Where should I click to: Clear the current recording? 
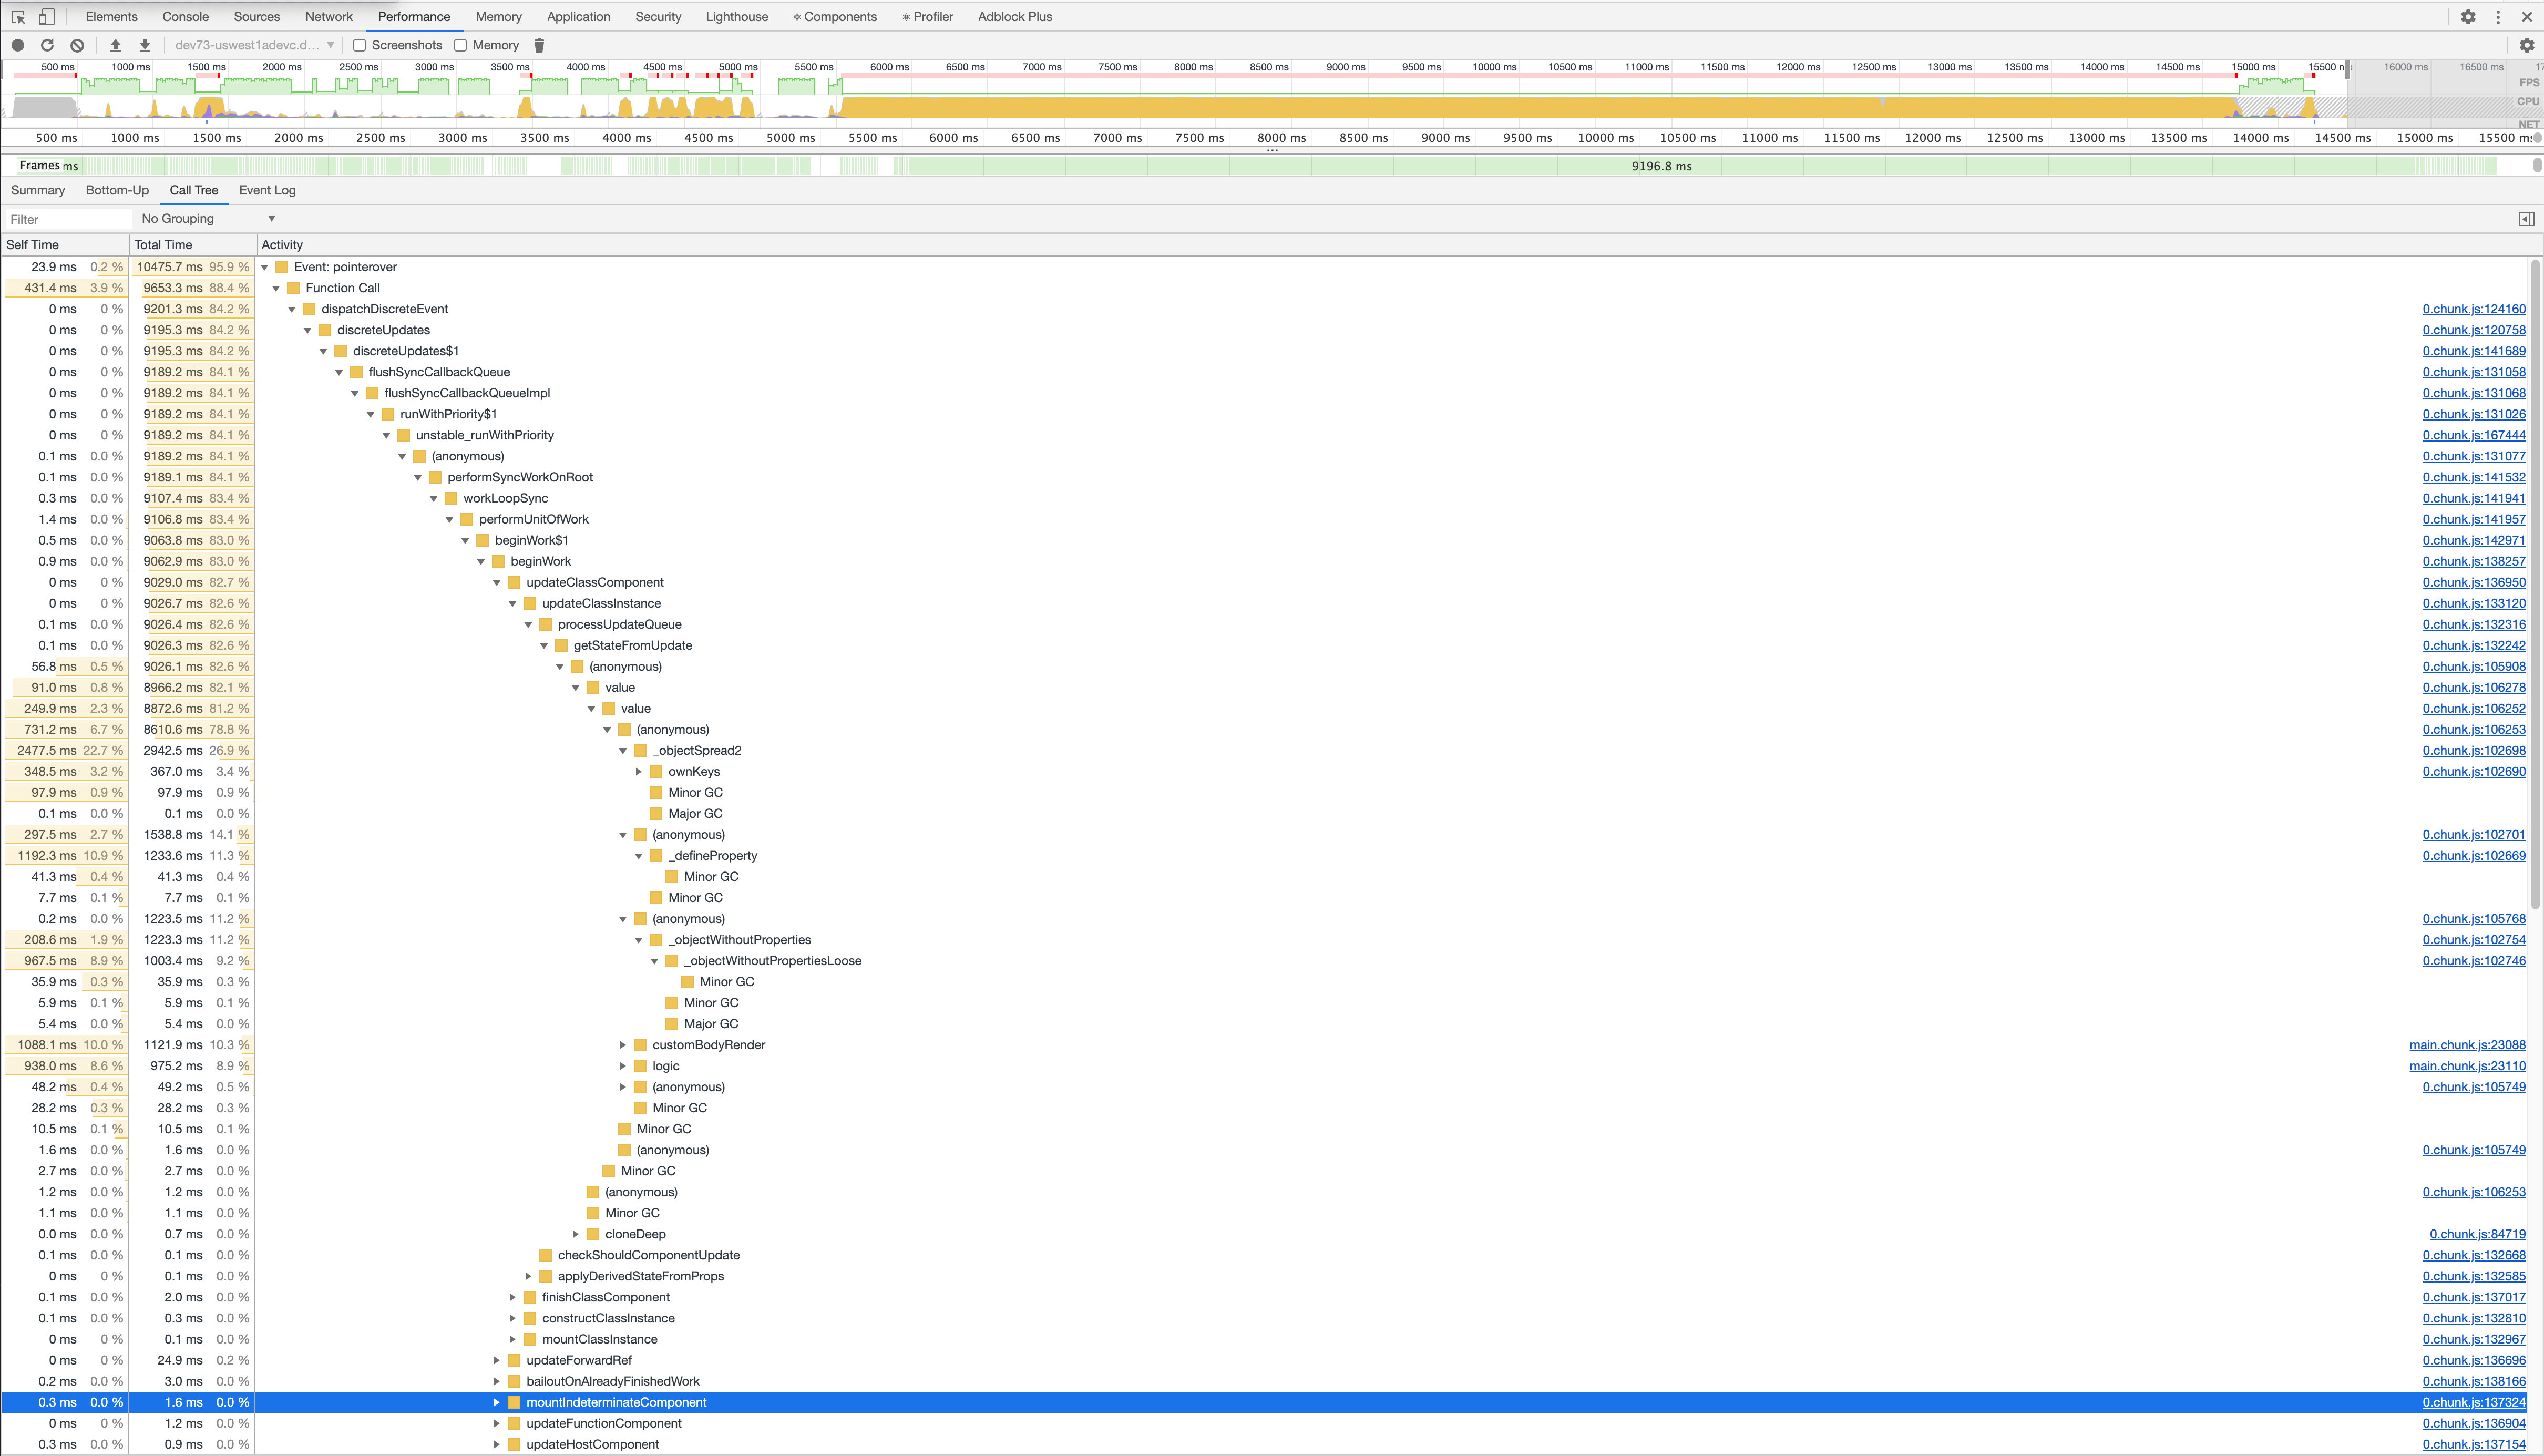tap(76, 45)
